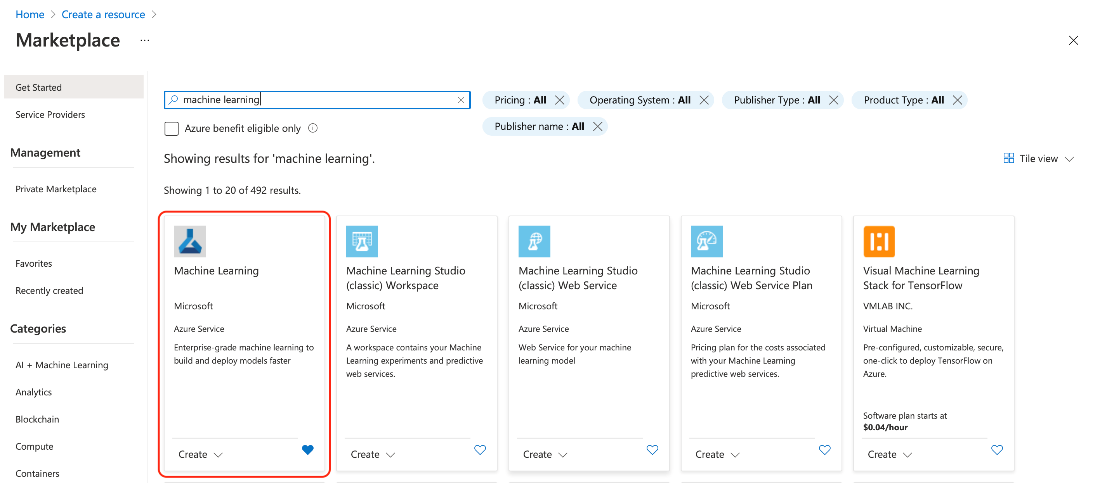Remove the Pricing filter
Image resolution: width=1100 pixels, height=483 pixels.
click(x=559, y=100)
